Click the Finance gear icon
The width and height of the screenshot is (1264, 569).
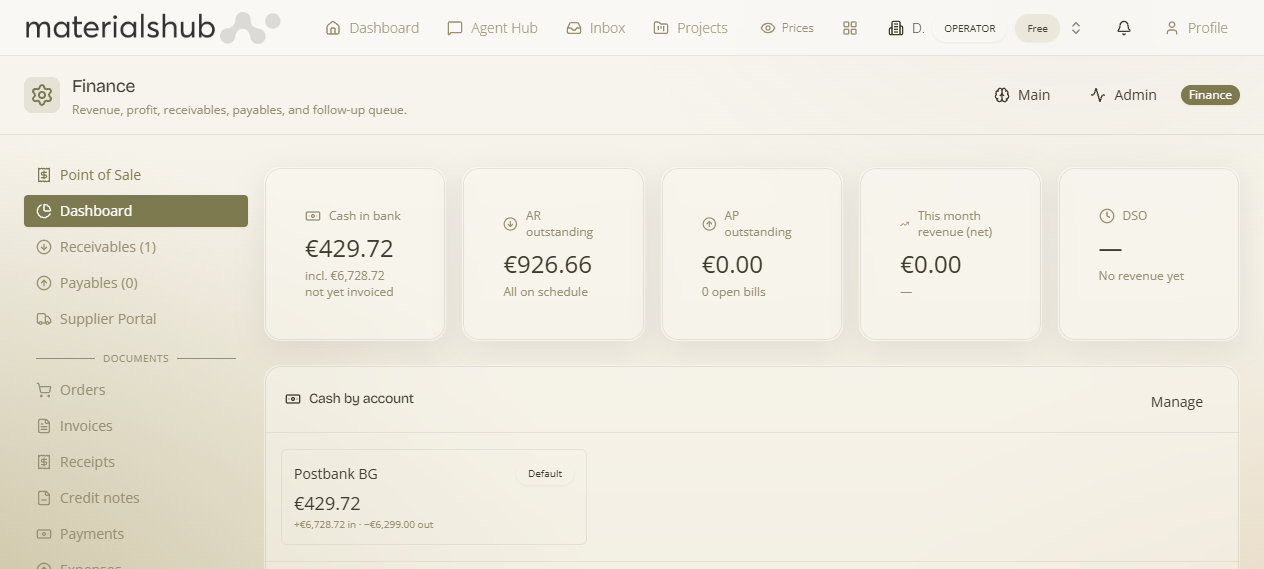42,95
